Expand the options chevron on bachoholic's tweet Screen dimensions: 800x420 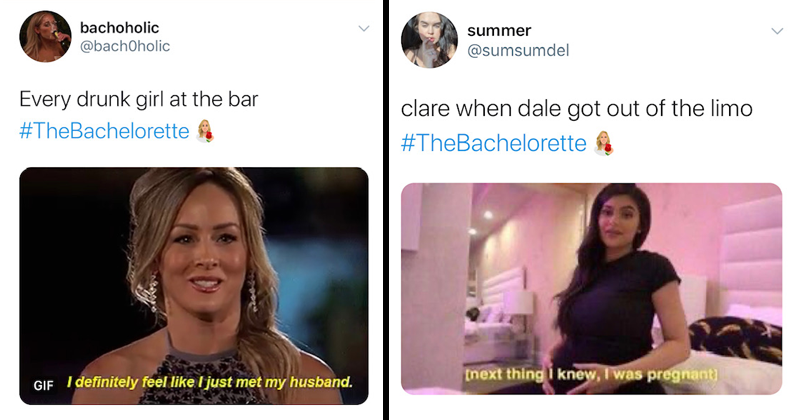pos(364,28)
